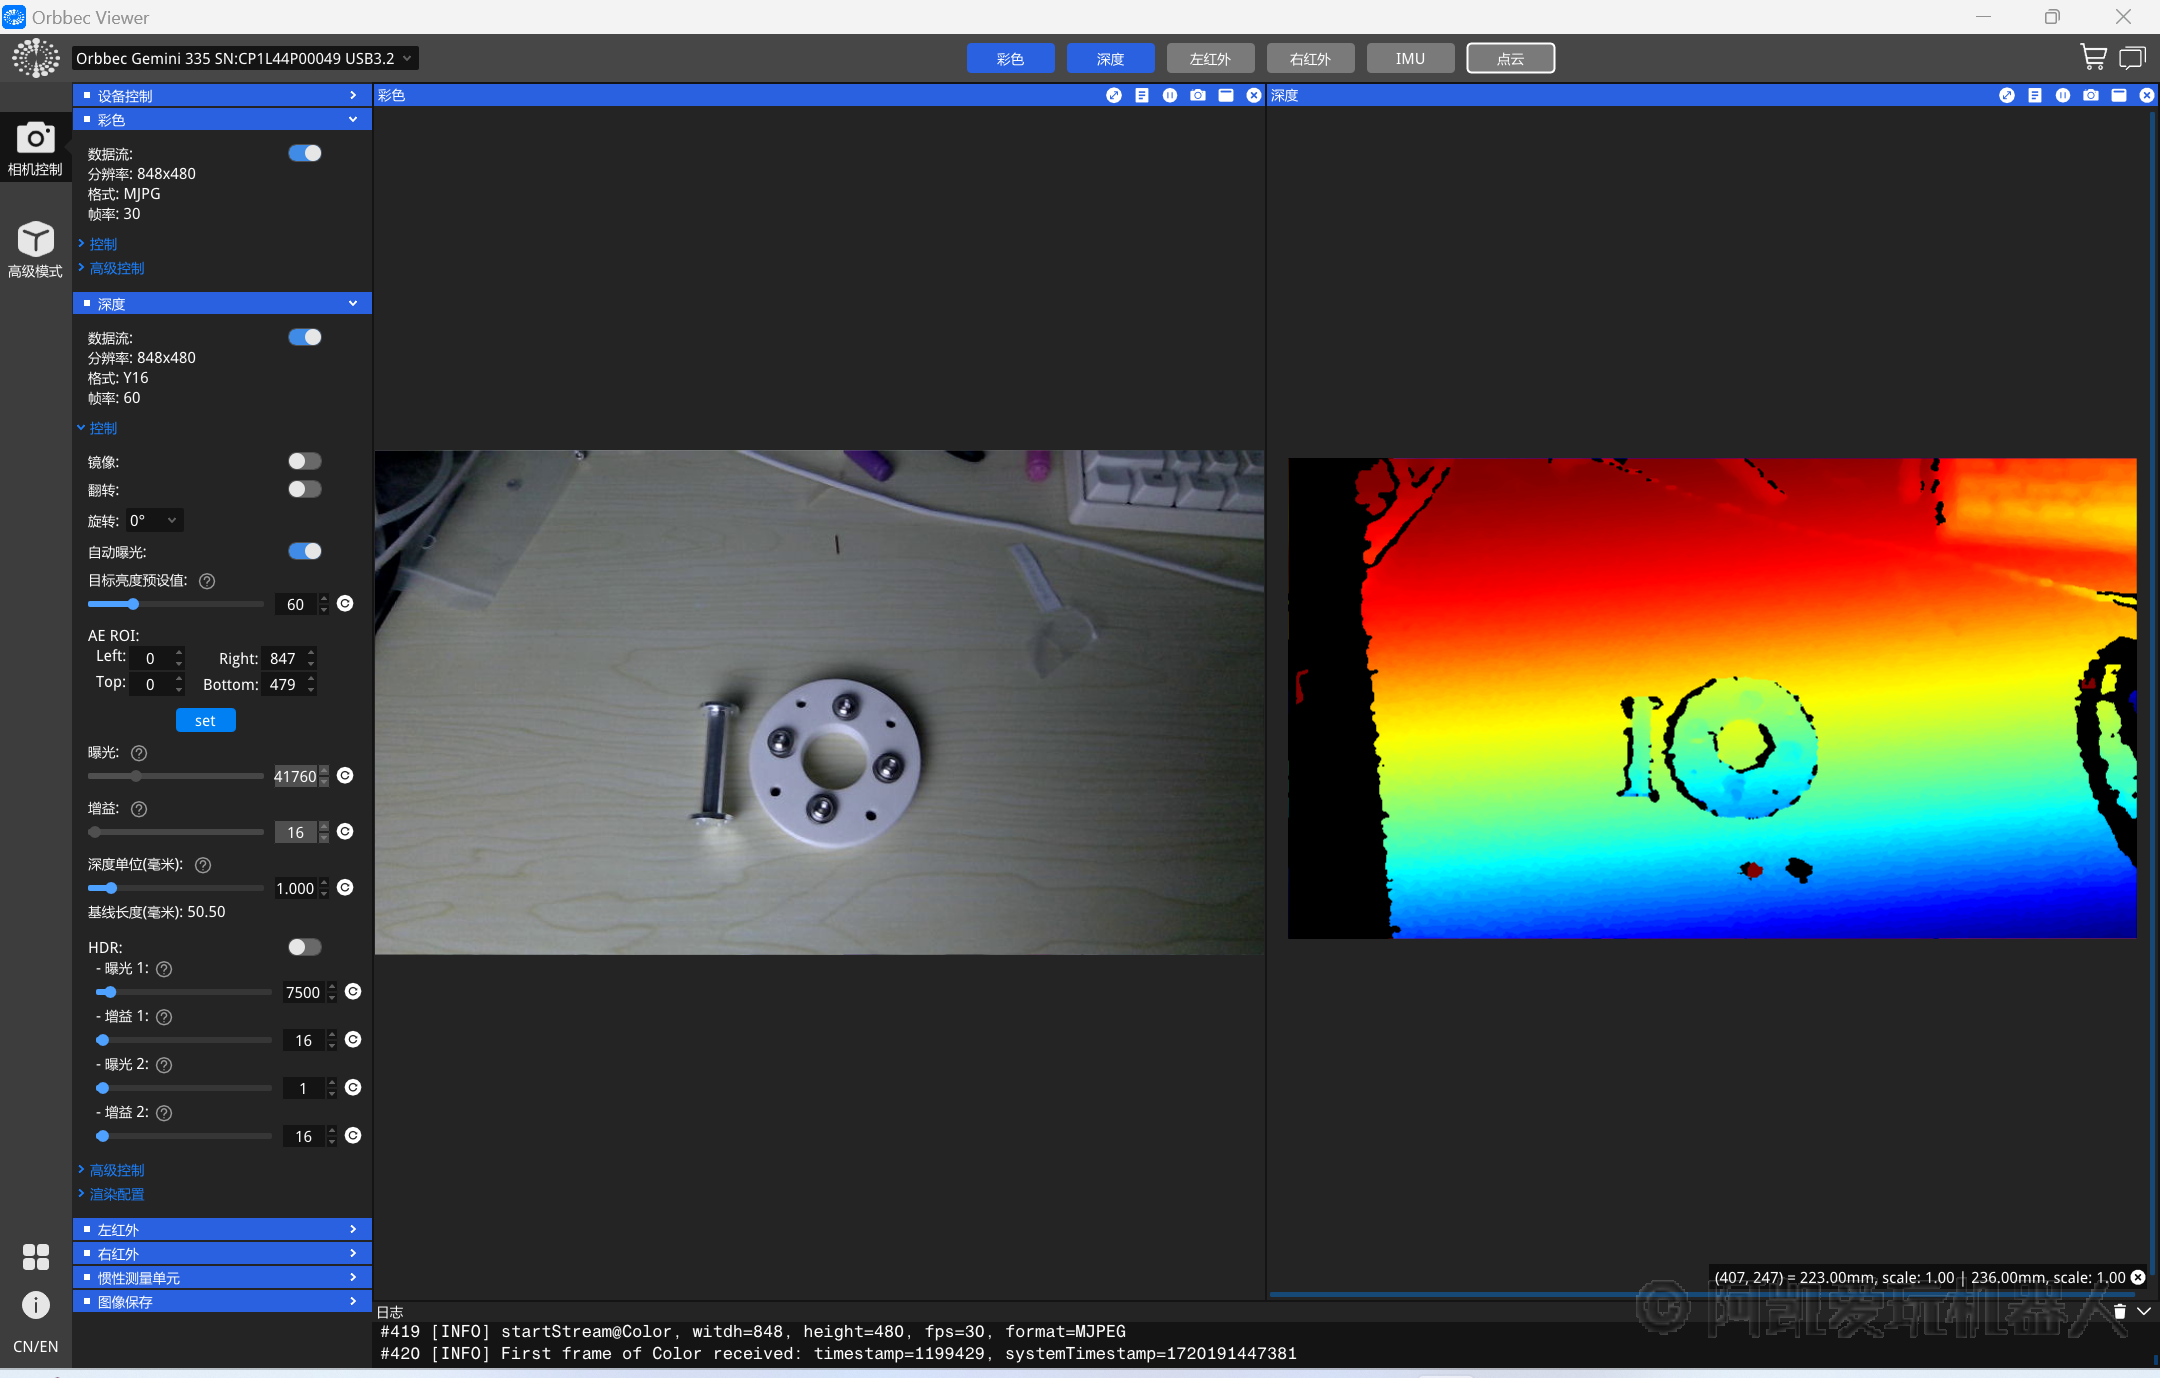The width and height of the screenshot is (2160, 1378).
Task: Select the IMU stream tab
Action: click(1410, 59)
